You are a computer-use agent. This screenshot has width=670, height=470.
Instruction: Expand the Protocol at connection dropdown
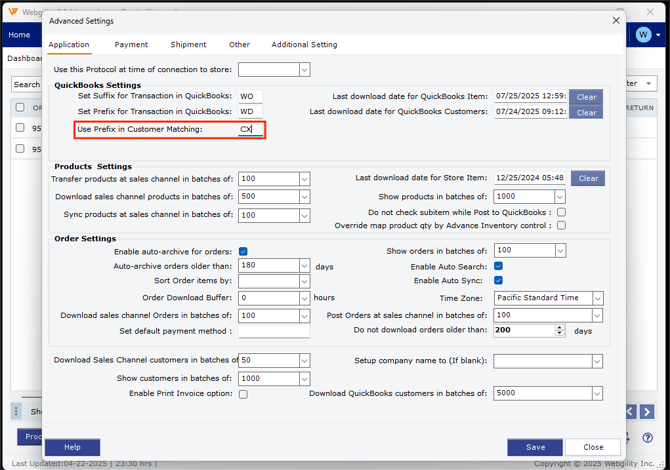304,70
